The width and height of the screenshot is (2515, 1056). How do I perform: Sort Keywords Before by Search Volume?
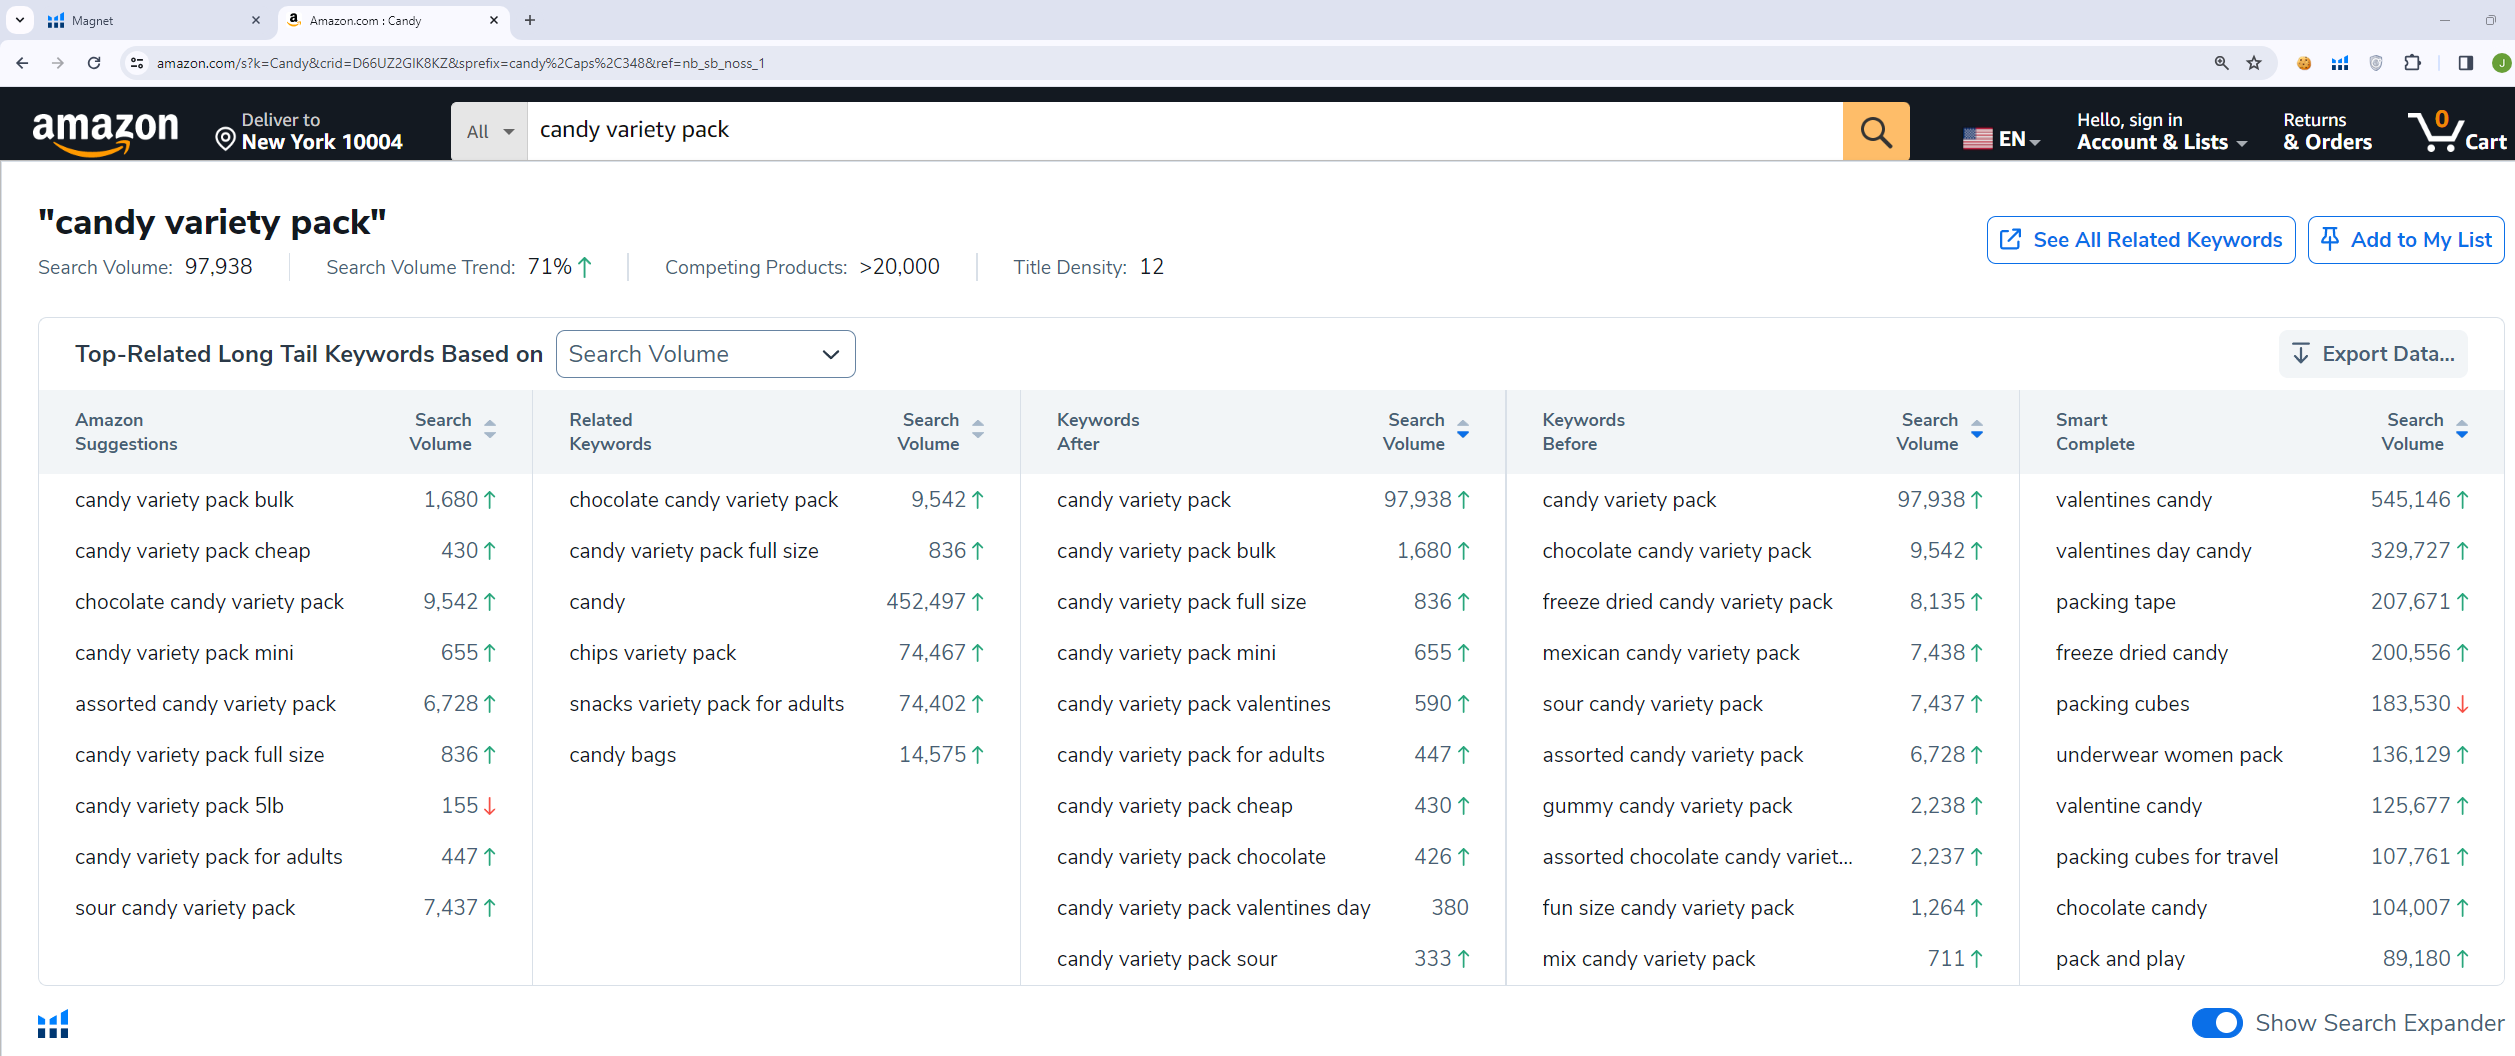coord(1977,430)
